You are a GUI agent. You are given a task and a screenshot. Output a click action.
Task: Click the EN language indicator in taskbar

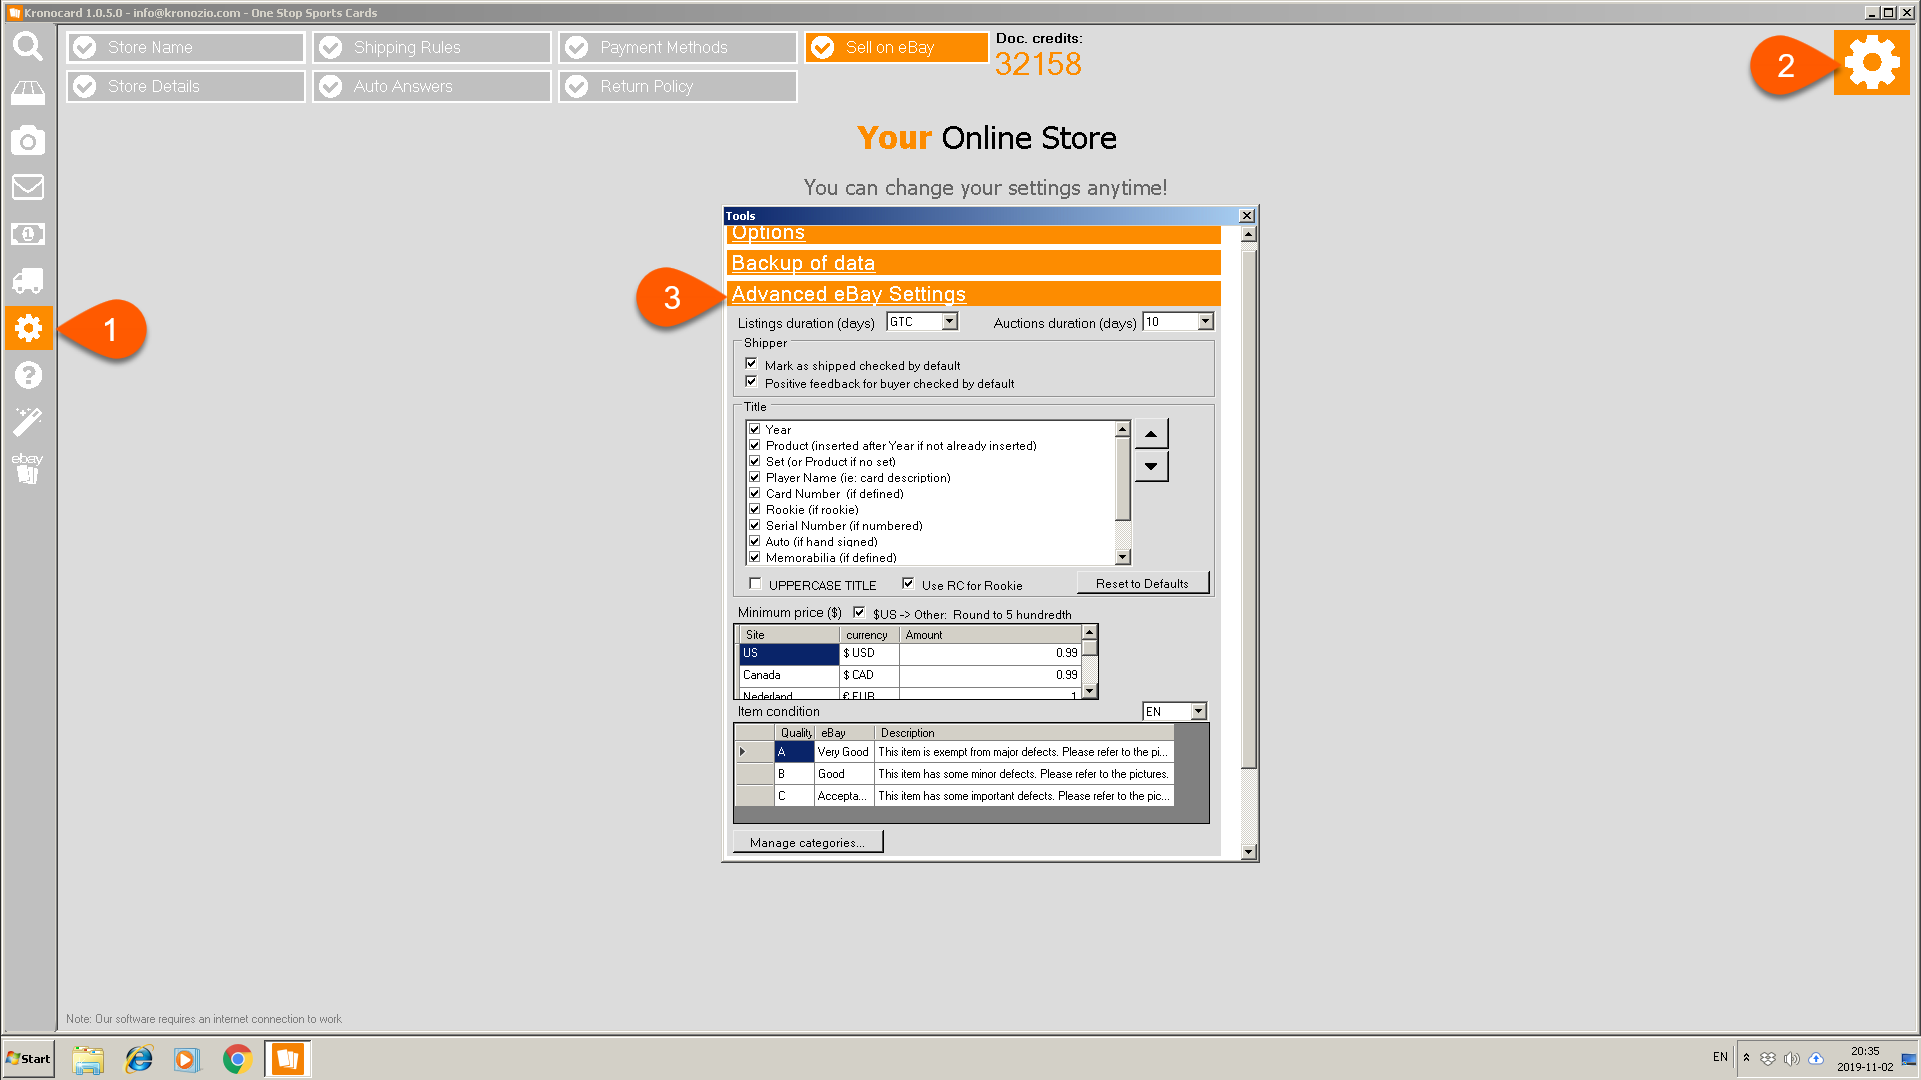(1720, 1057)
